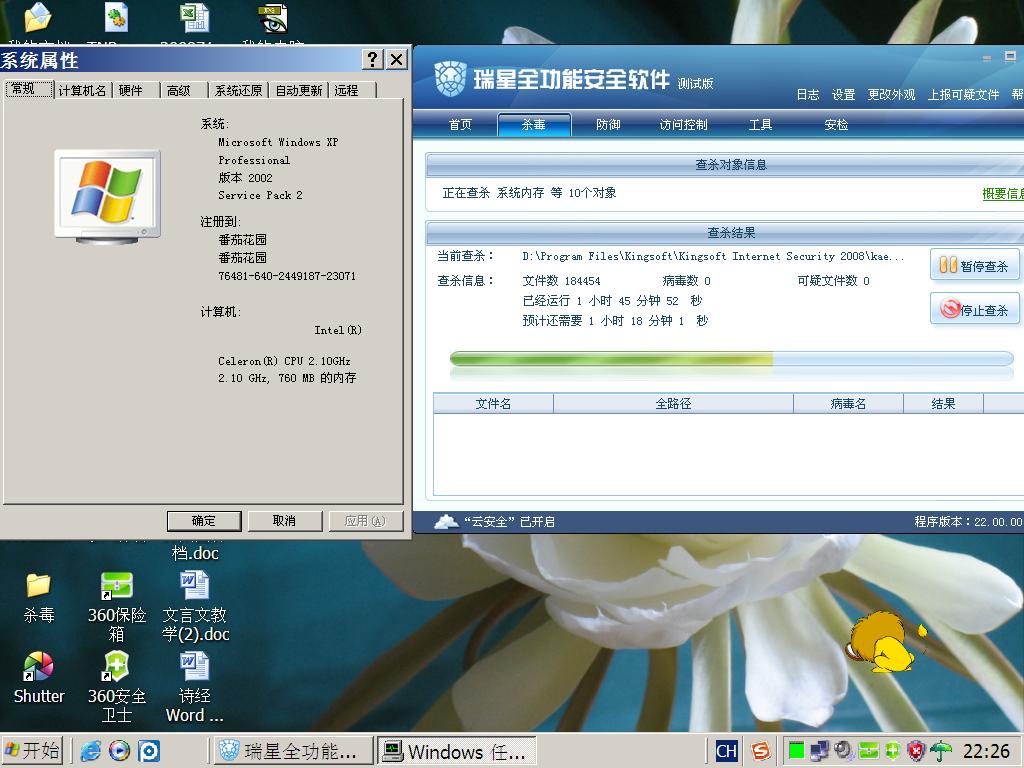Click the Rising lion shield logo
This screenshot has height=768, width=1024.
pyautogui.click(x=451, y=78)
